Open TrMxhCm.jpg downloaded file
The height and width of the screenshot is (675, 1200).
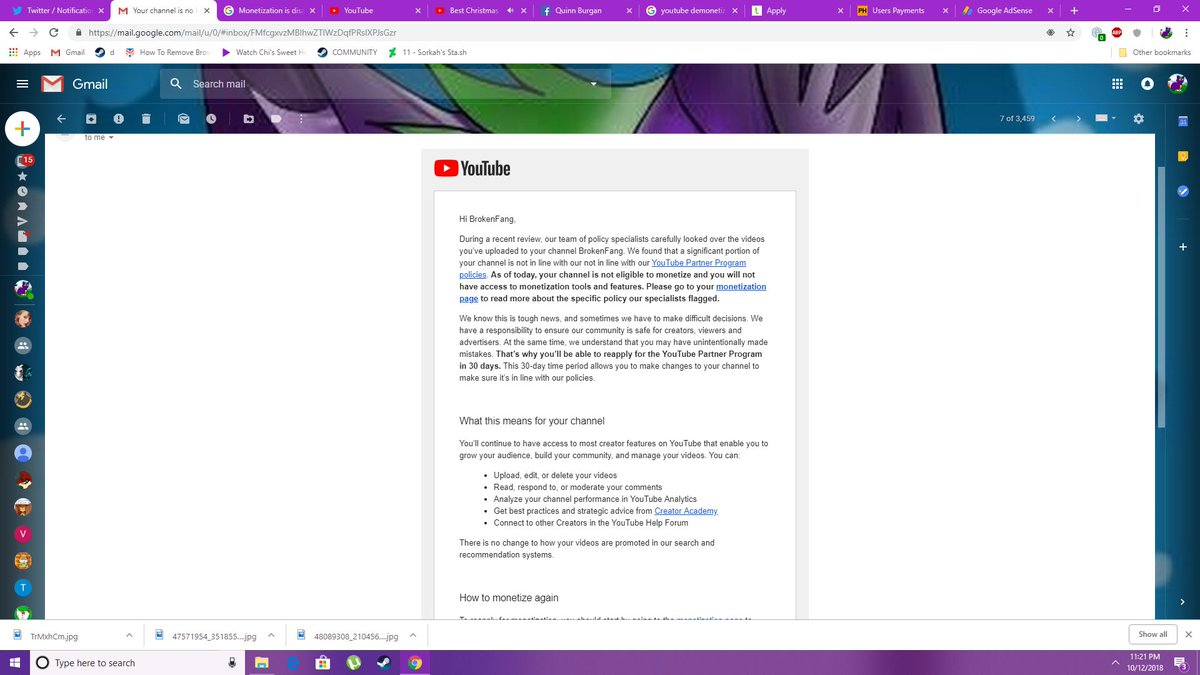pyautogui.click(x=55, y=635)
